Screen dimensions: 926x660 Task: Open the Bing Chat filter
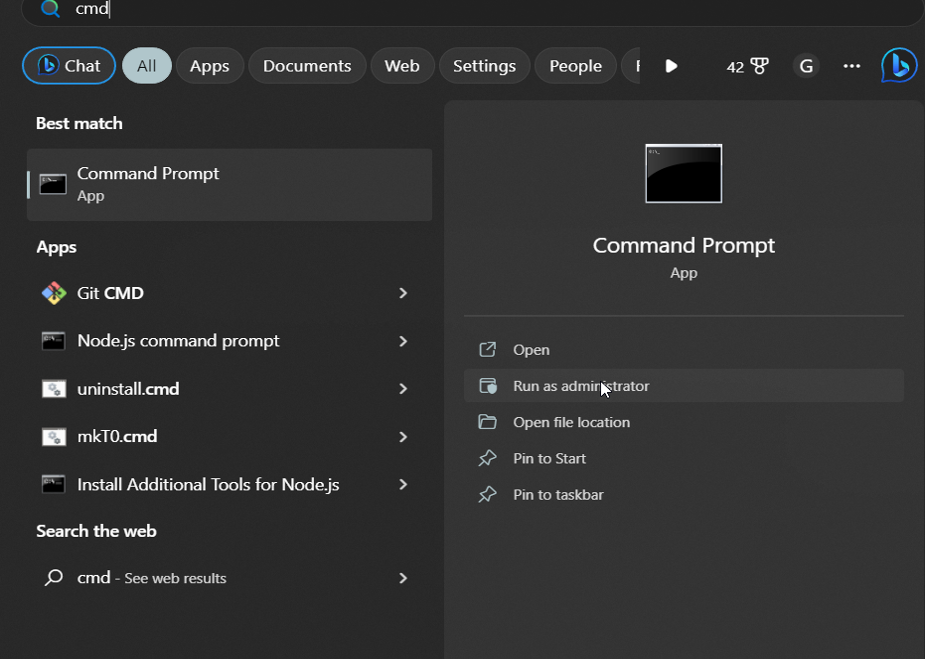pos(69,66)
